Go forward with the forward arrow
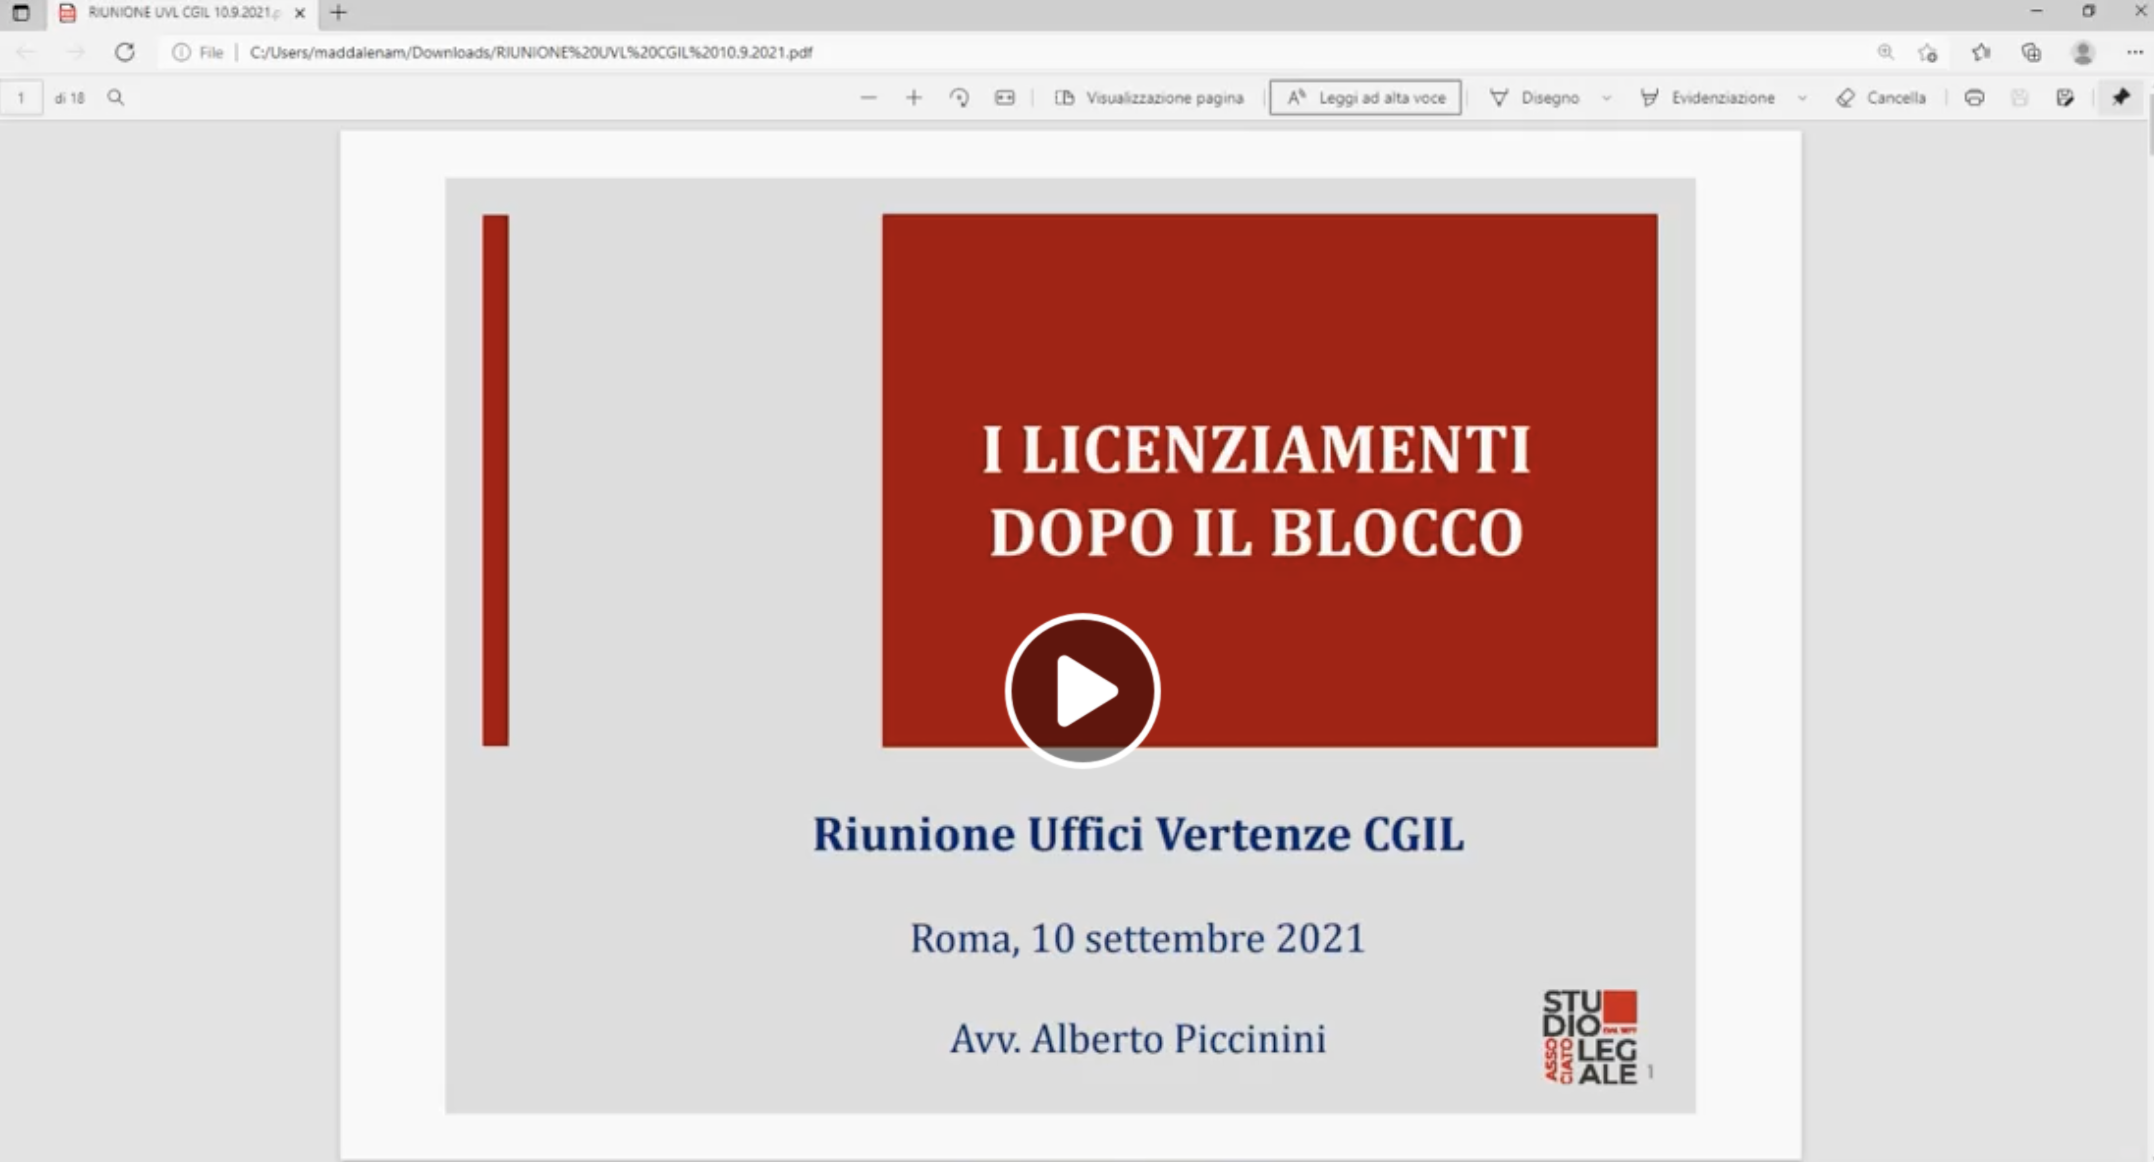Image resolution: width=2154 pixels, height=1162 pixels. point(76,52)
